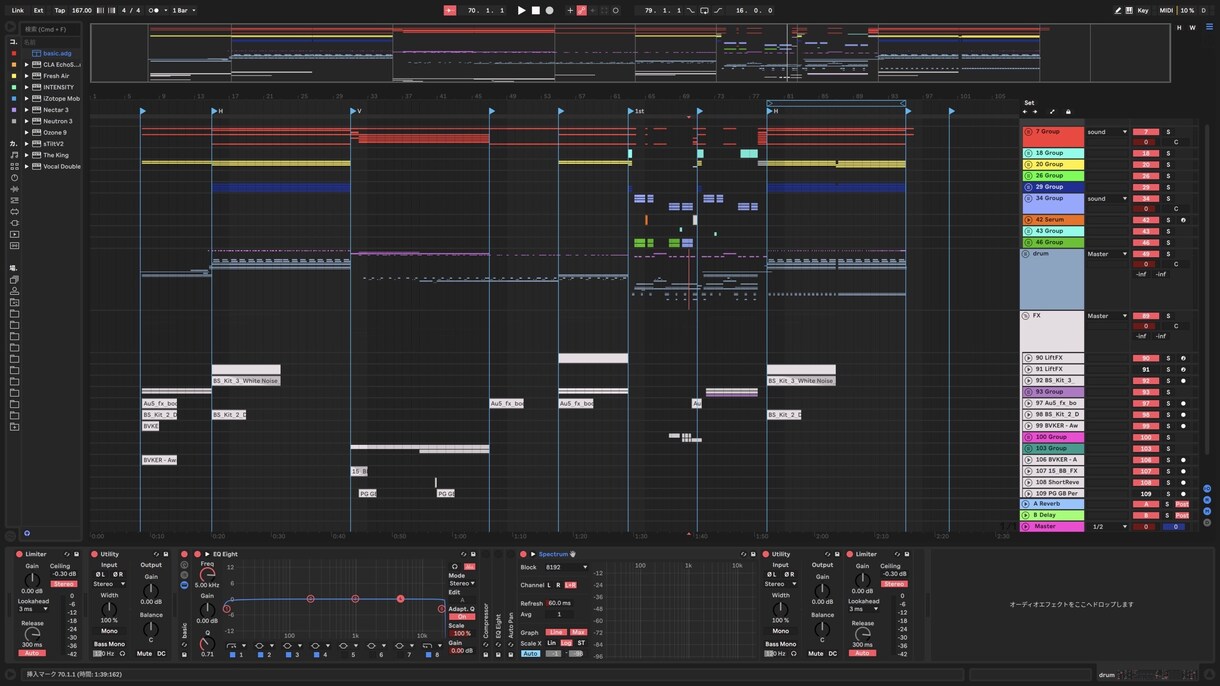Open the MIDI Effects browser category

14,200
